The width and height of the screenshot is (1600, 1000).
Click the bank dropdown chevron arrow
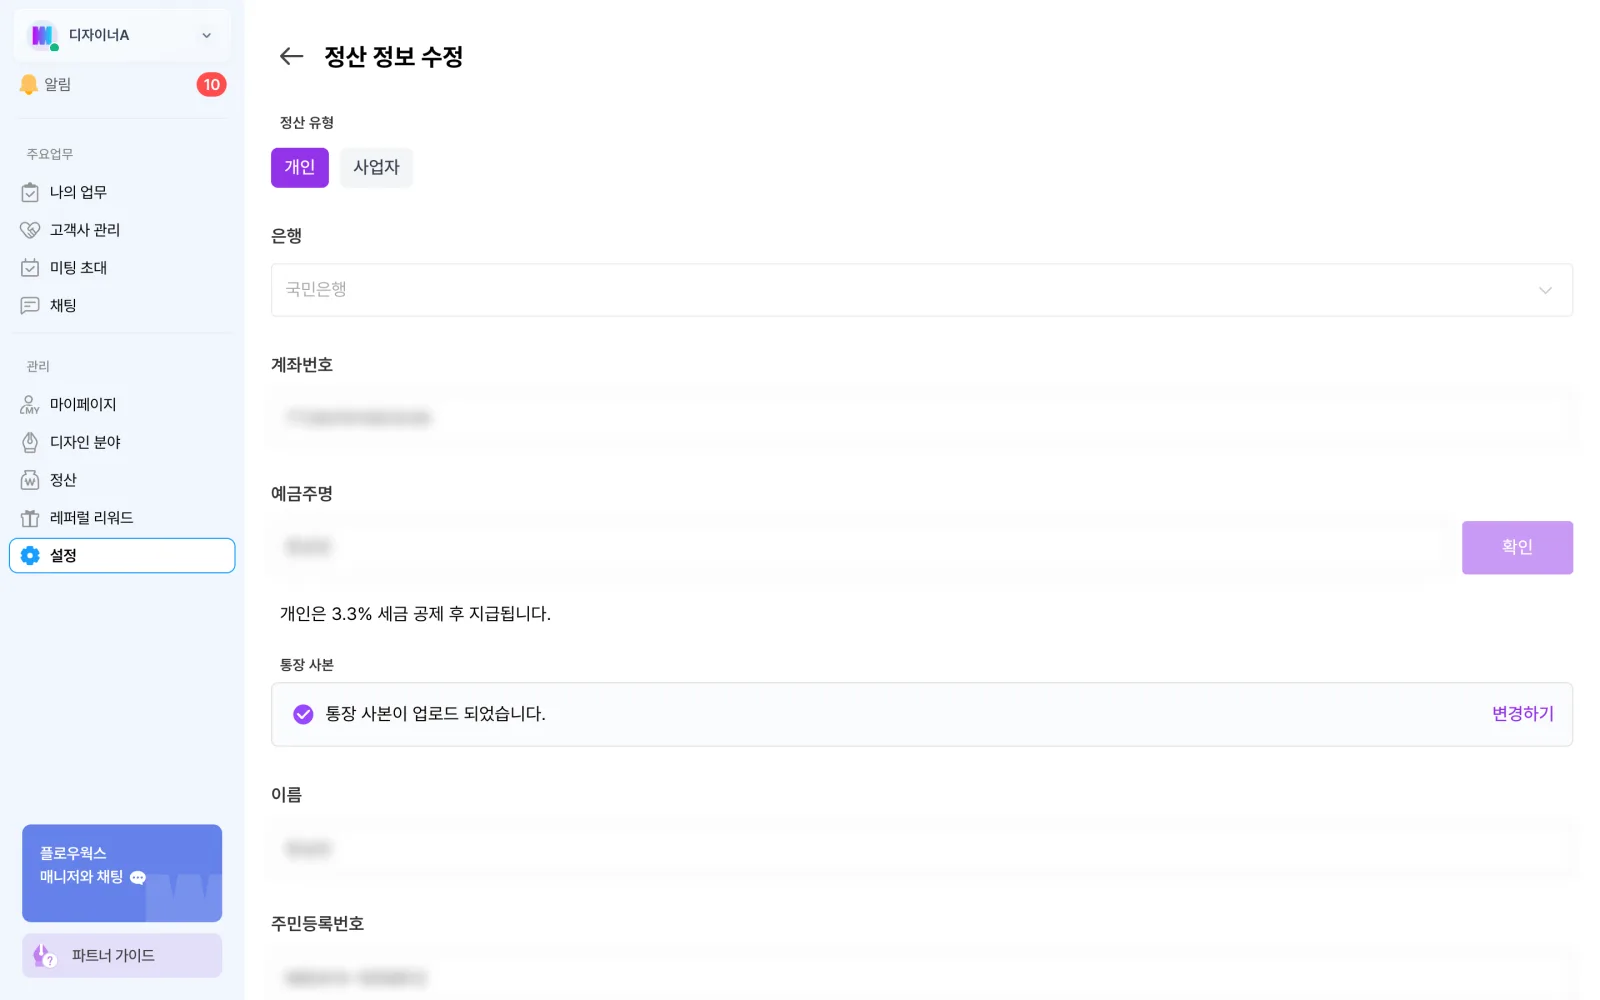[1545, 290]
